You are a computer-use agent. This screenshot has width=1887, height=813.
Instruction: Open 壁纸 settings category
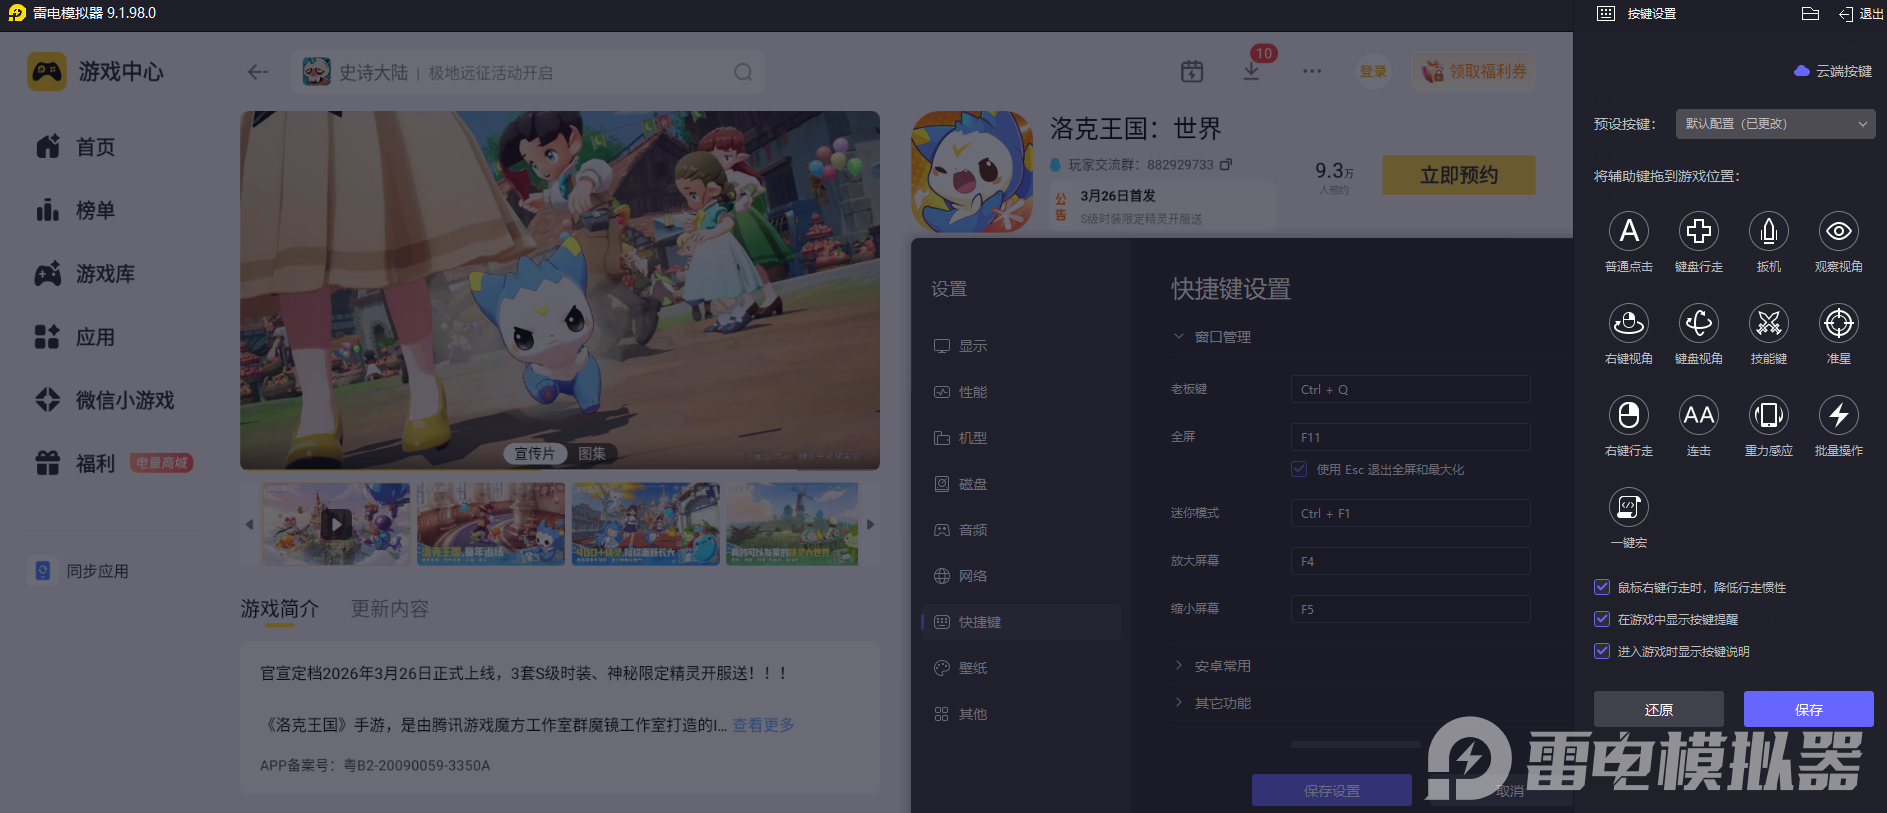click(x=1021, y=668)
